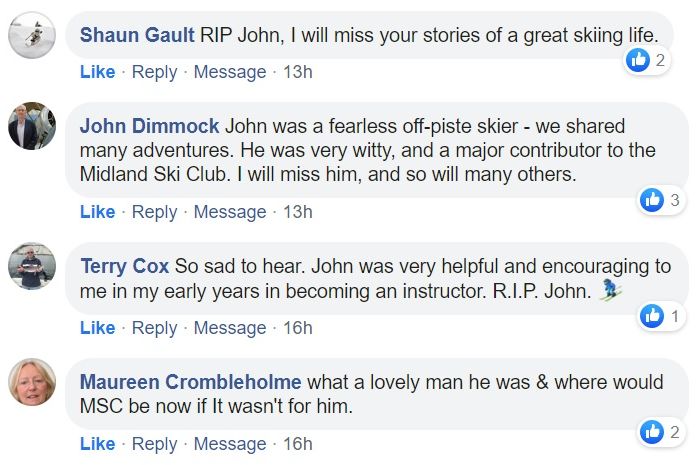The height and width of the screenshot is (465, 696).
Task: Open the thumbs-up reactions on John Dimmock's comment
Action: (652, 200)
